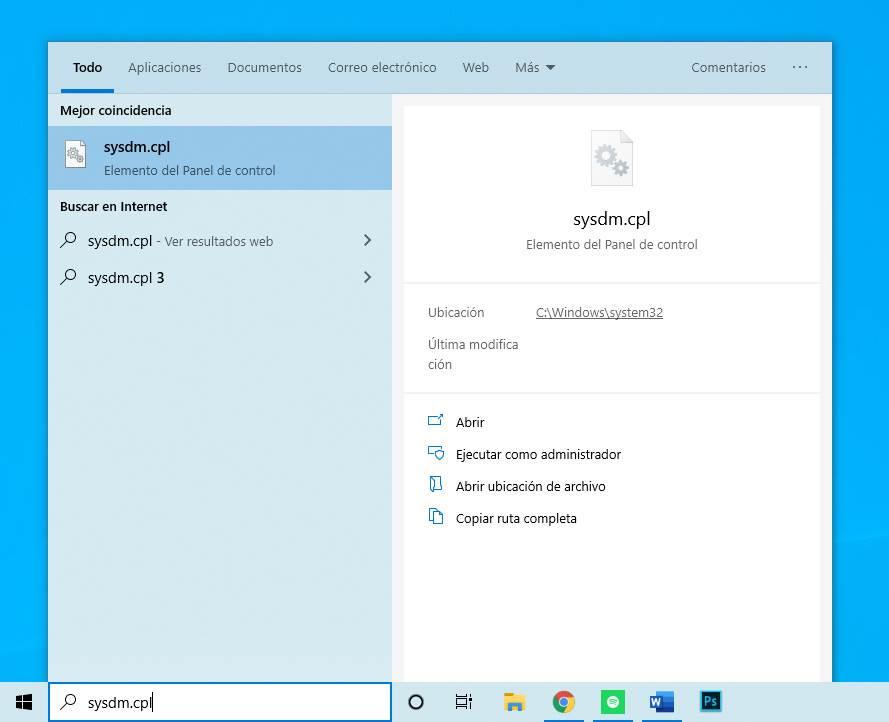This screenshot has height=722, width=889.
Task: Click Abrir to open sysdm.cpl
Action: (470, 422)
